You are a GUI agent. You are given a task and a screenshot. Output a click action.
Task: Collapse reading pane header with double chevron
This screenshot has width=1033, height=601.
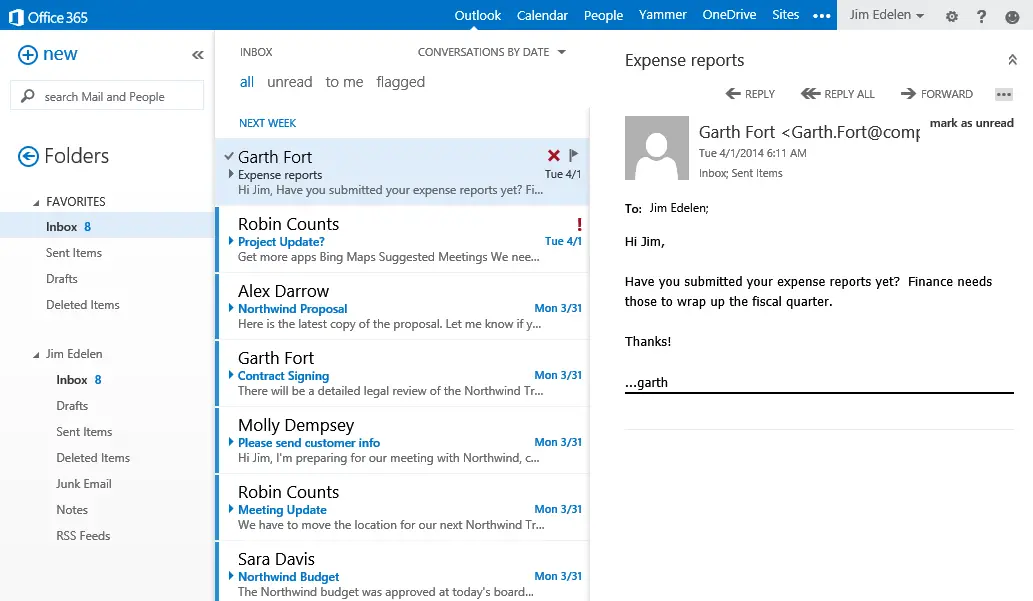point(1013,60)
